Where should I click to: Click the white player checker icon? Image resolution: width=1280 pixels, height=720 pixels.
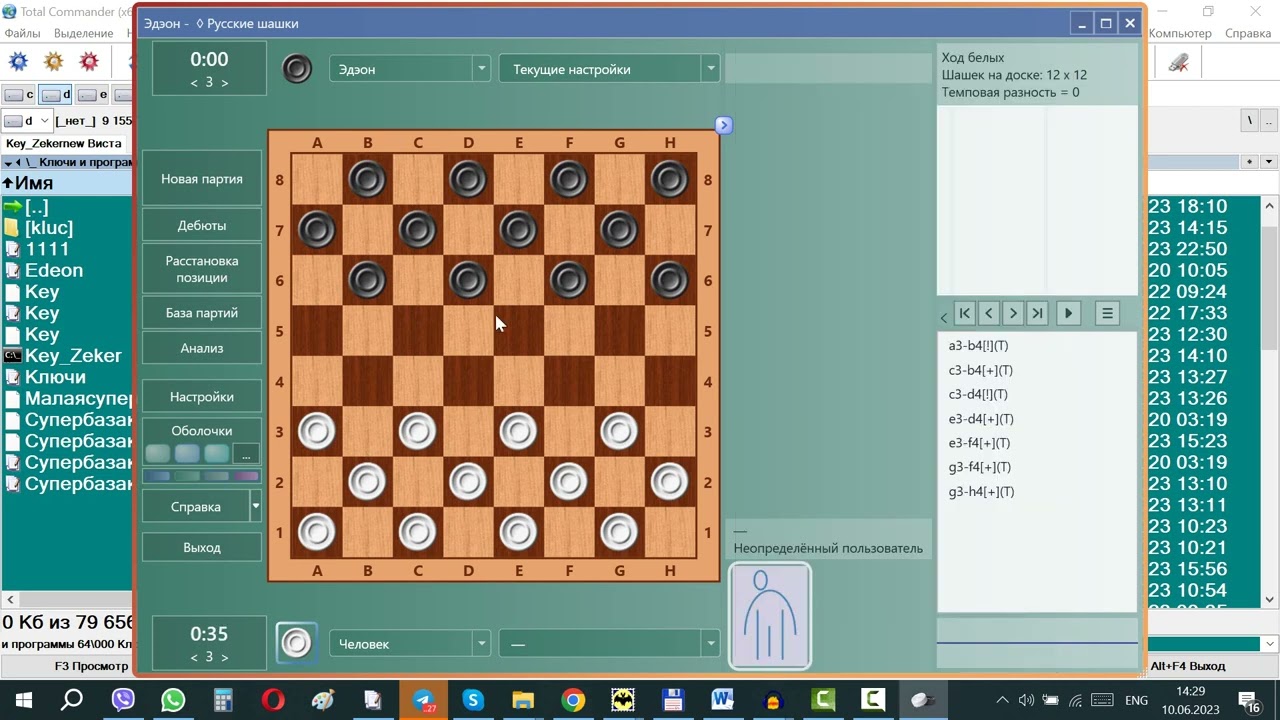click(296, 643)
